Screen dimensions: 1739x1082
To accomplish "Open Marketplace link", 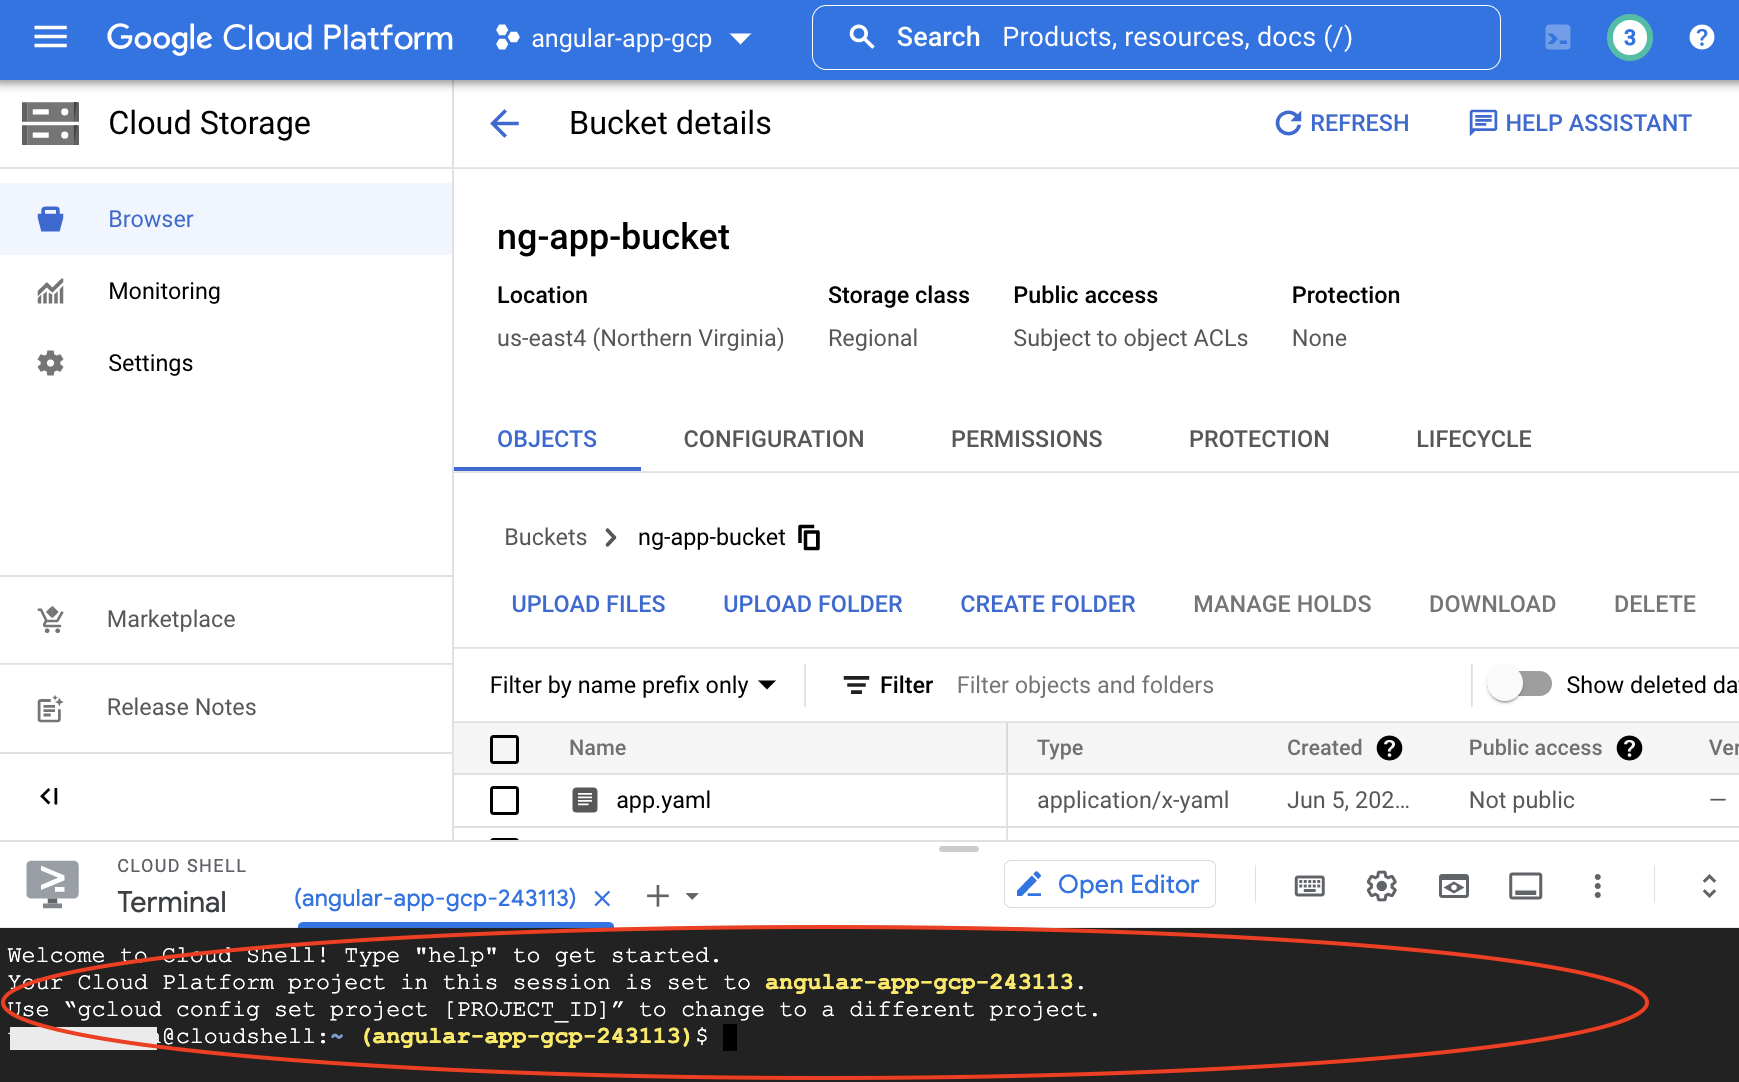I will (x=171, y=619).
